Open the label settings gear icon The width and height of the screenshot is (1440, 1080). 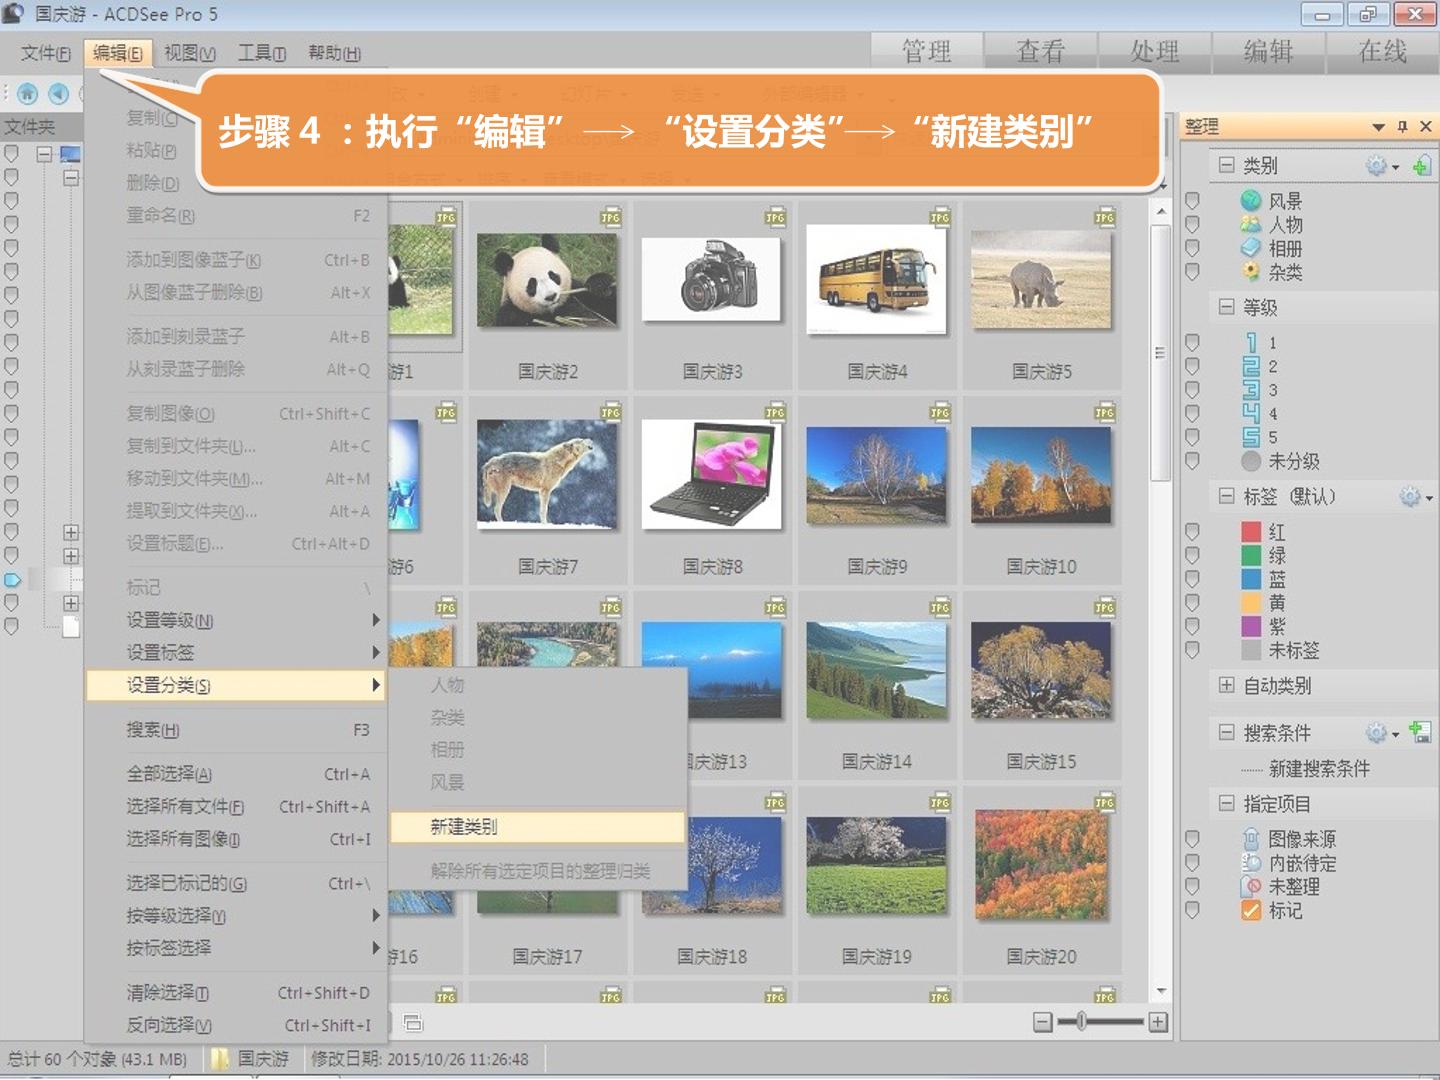click(x=1410, y=497)
